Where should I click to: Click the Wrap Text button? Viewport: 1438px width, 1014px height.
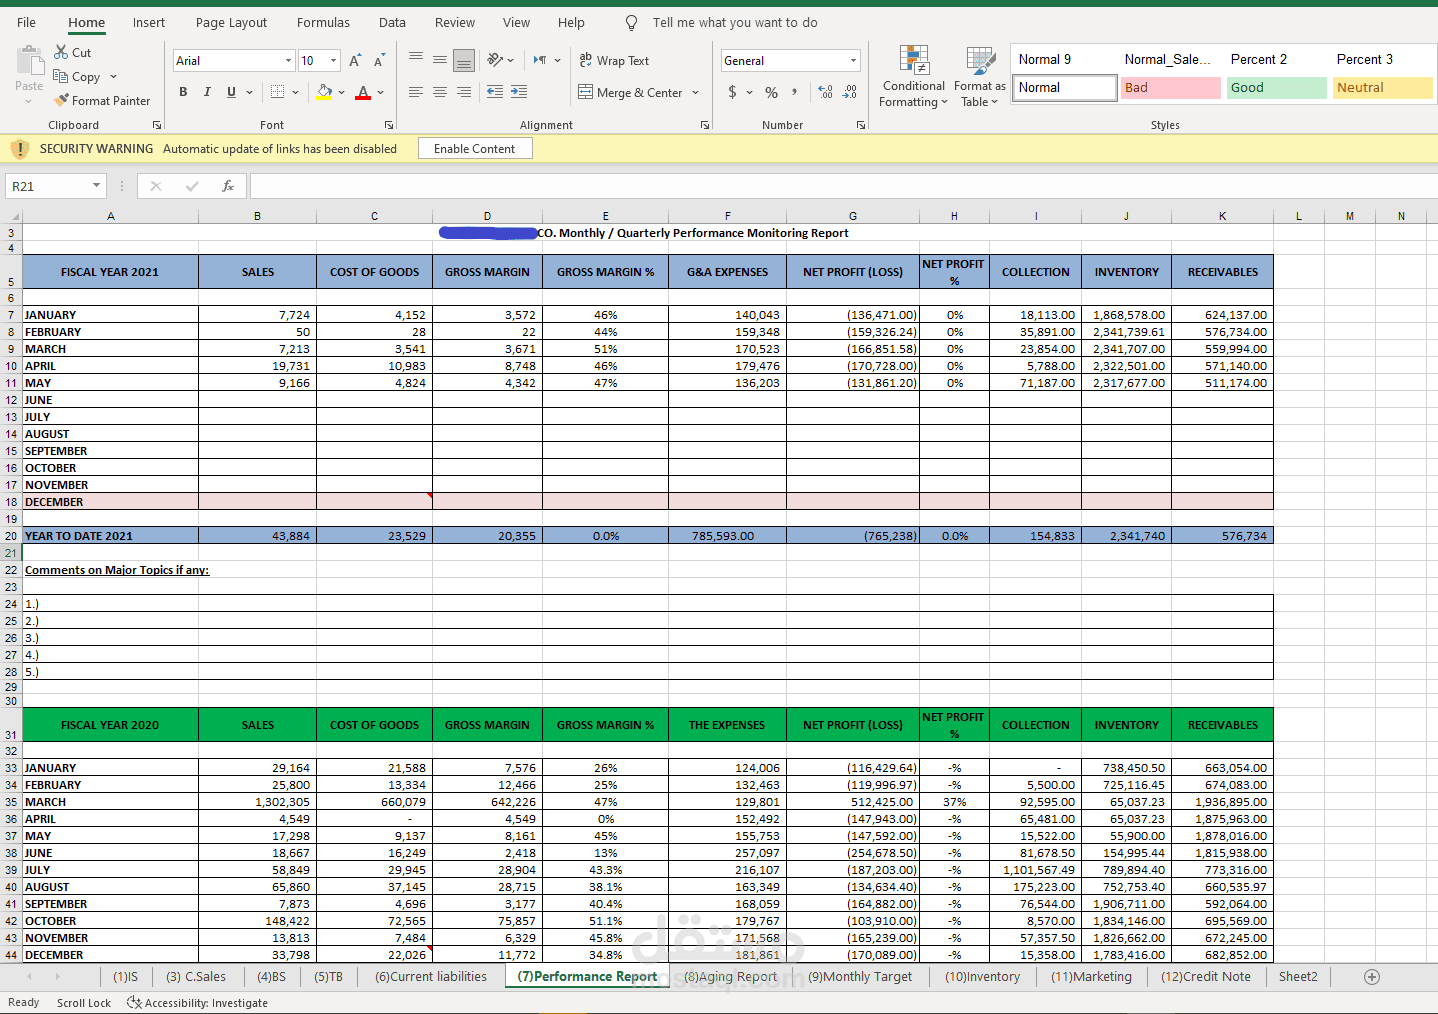tap(614, 60)
